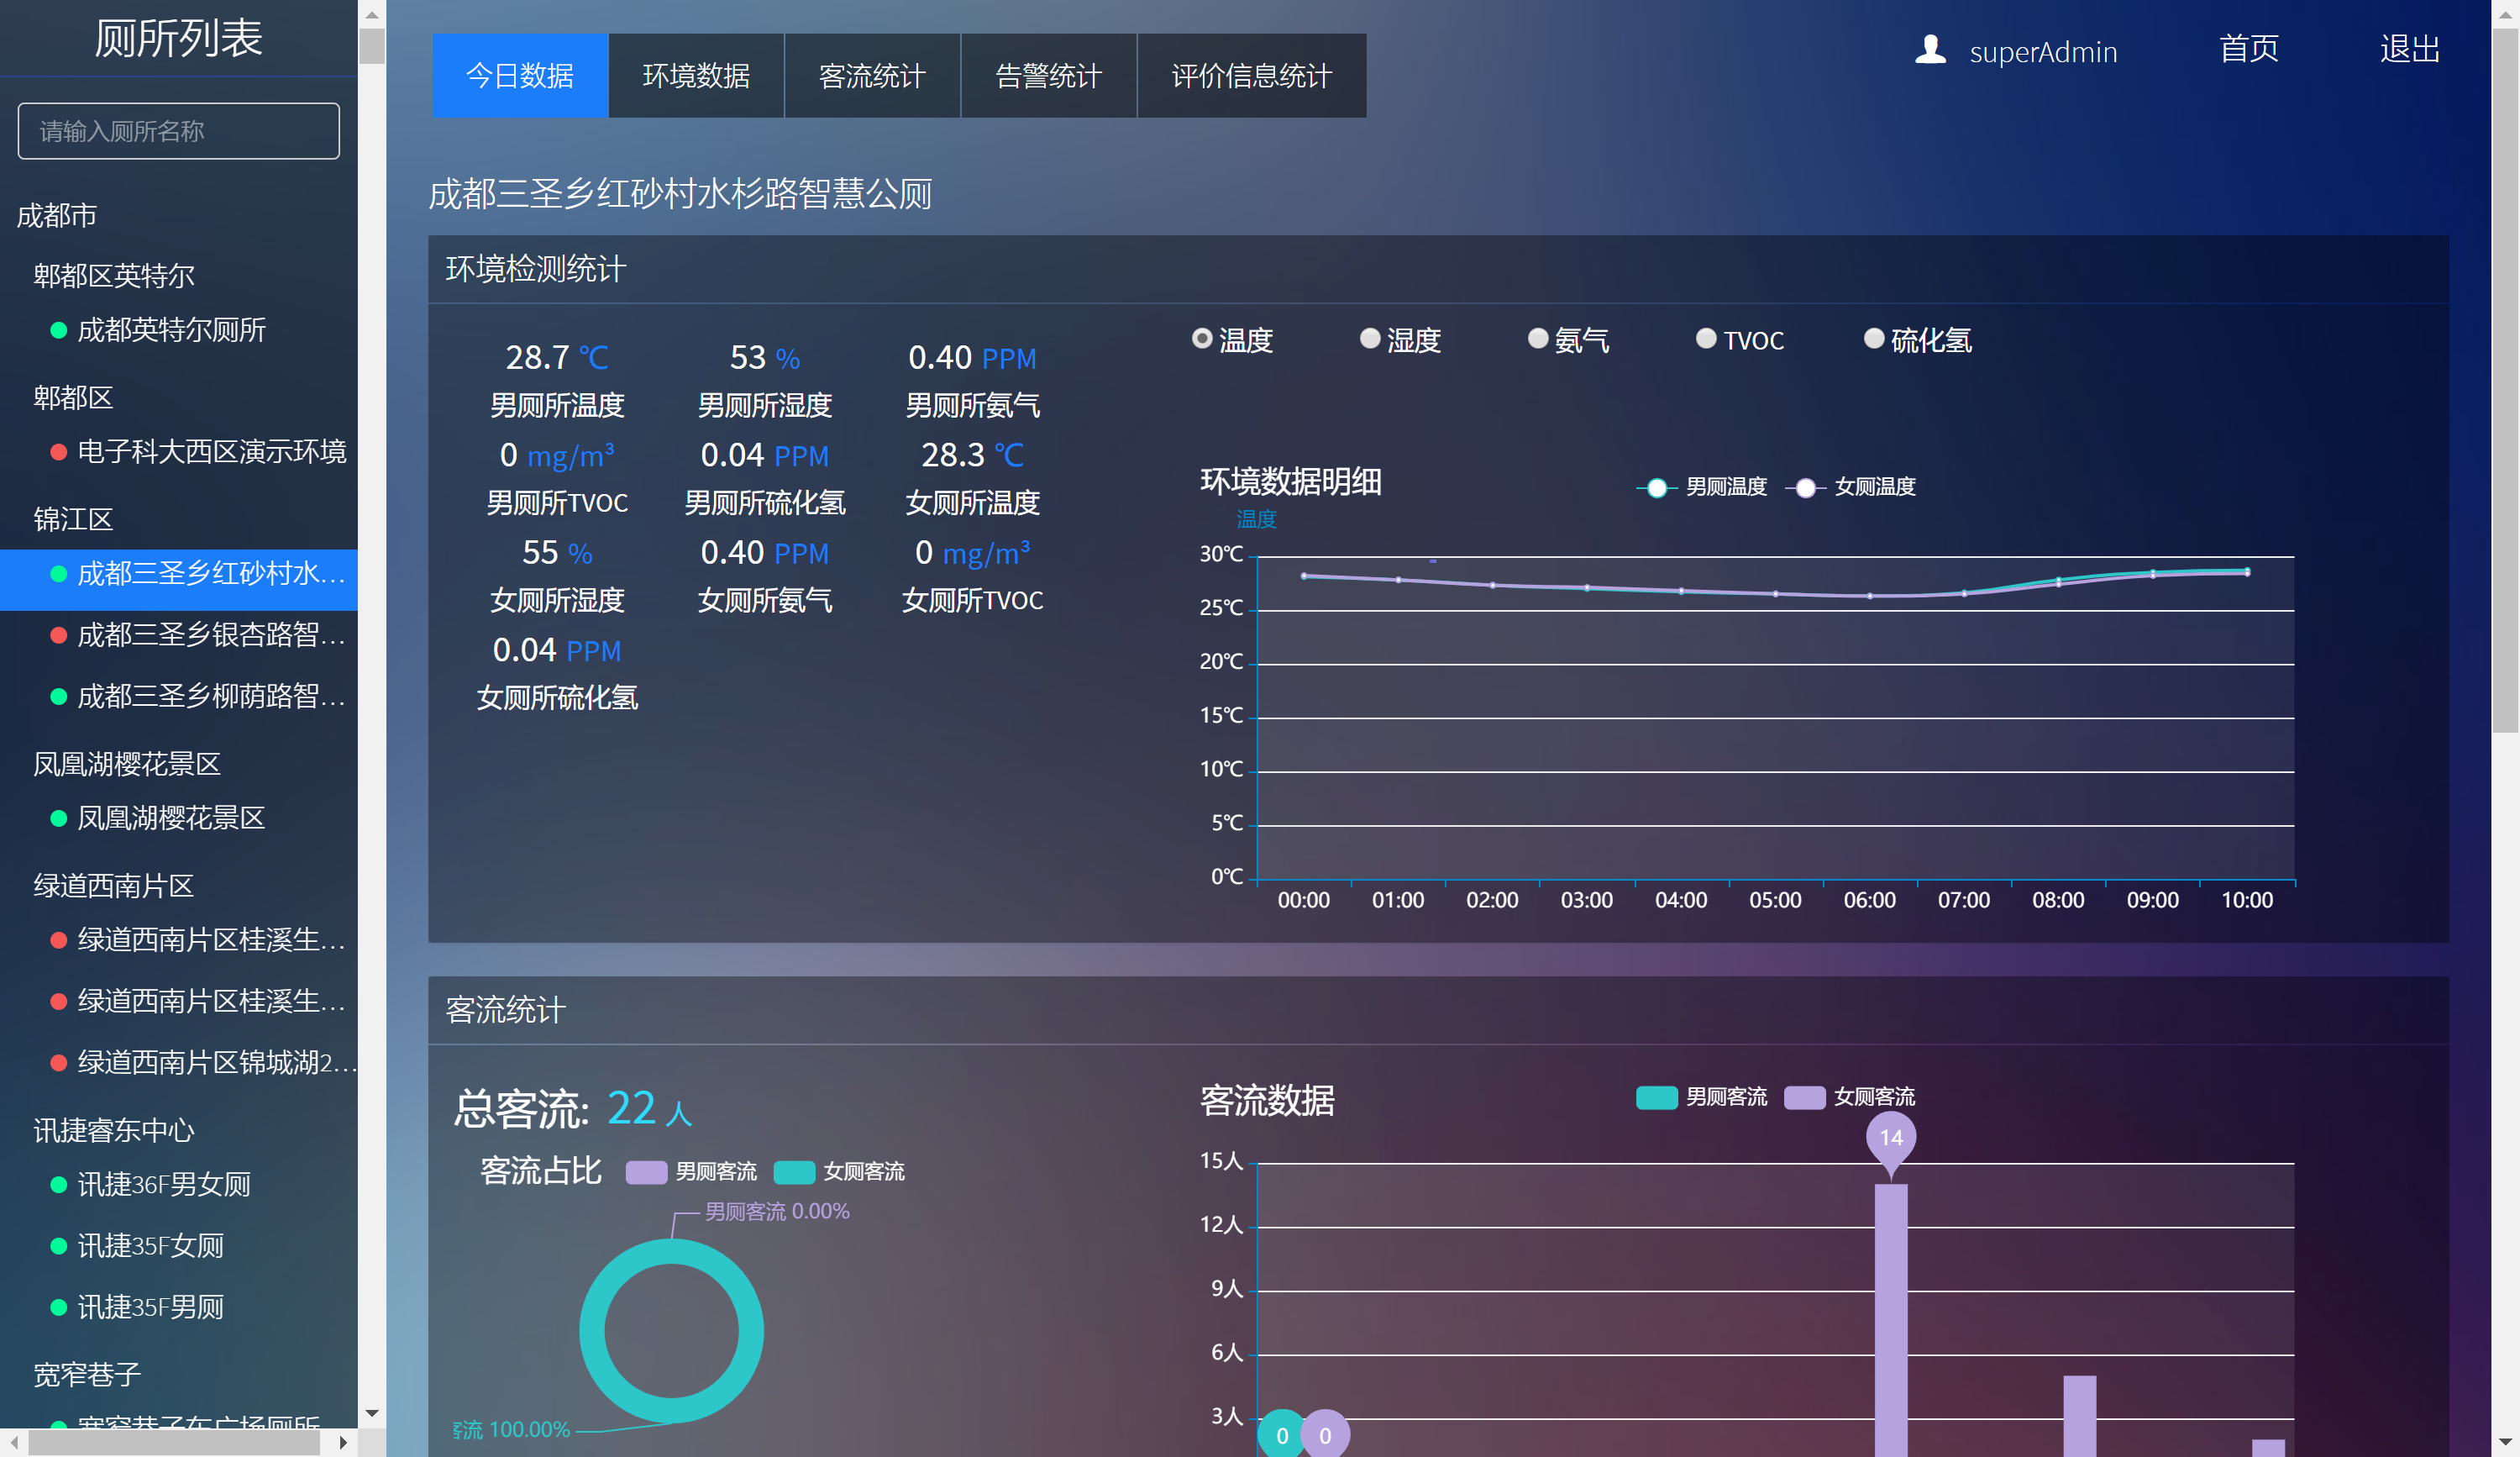The image size is (2520, 1457).
Task: Click the sidebar scroll down arrow
Action: pyautogui.click(x=372, y=1412)
